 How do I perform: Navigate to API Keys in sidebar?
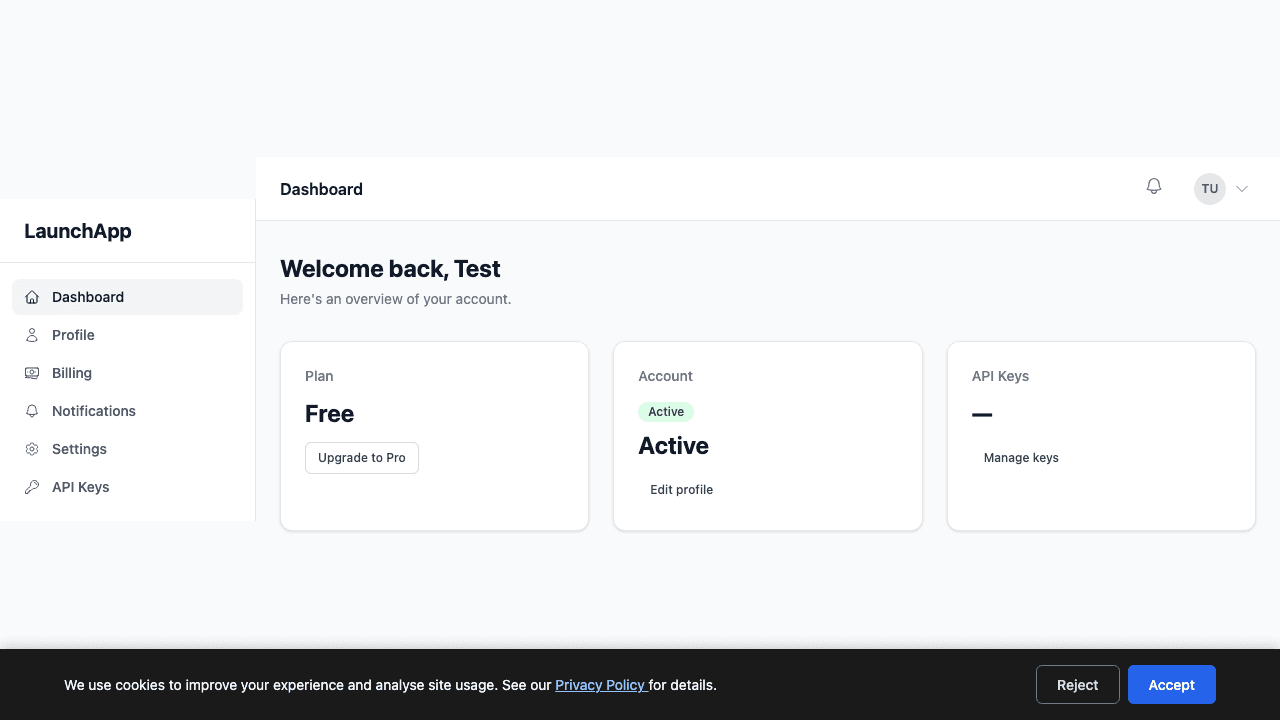click(x=80, y=486)
